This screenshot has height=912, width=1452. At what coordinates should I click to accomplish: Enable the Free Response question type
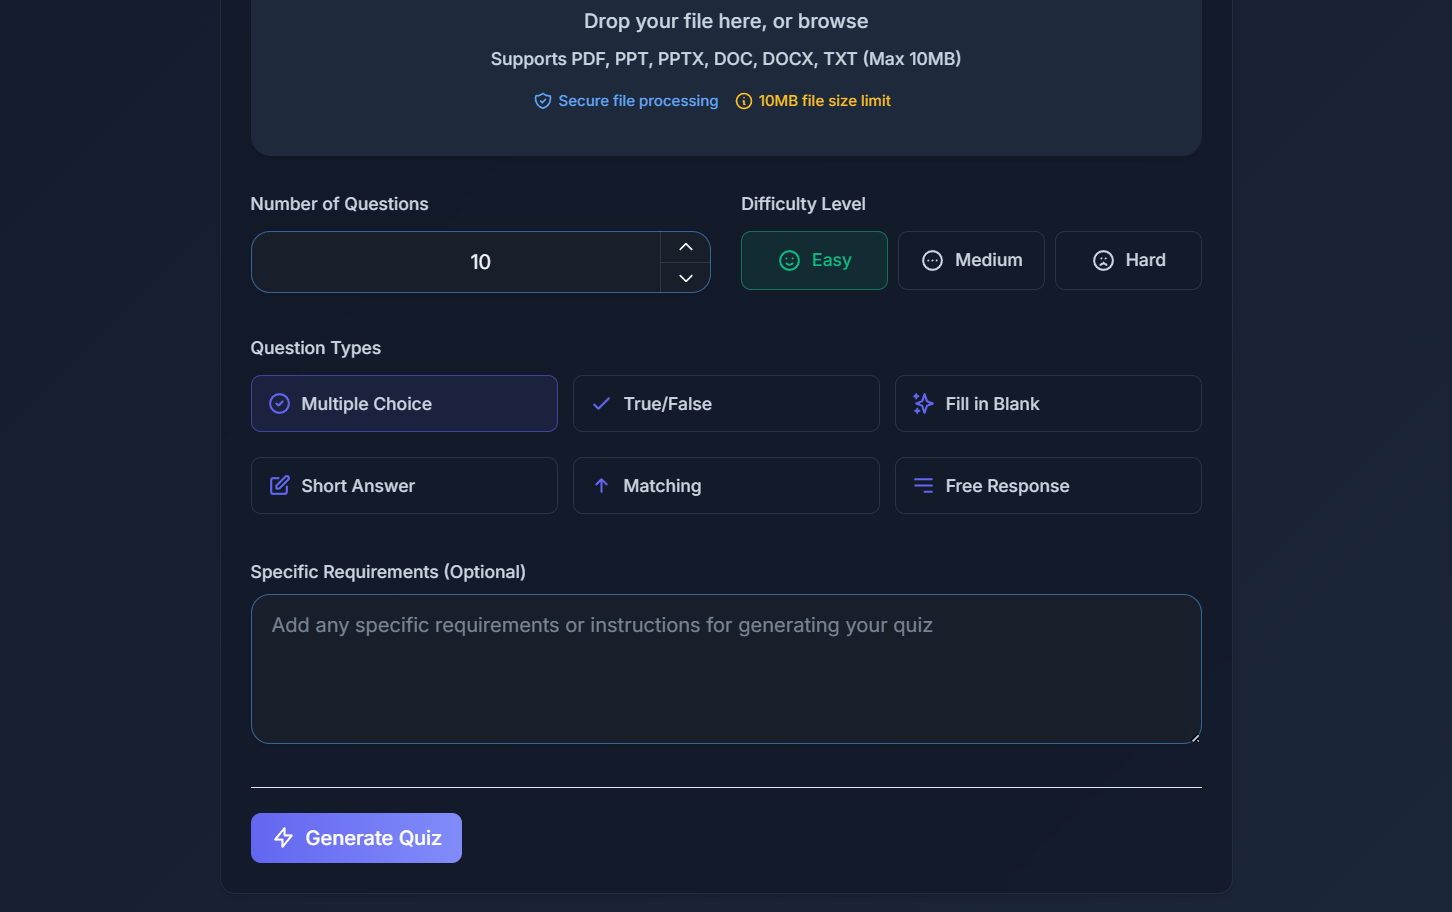pos(1047,485)
